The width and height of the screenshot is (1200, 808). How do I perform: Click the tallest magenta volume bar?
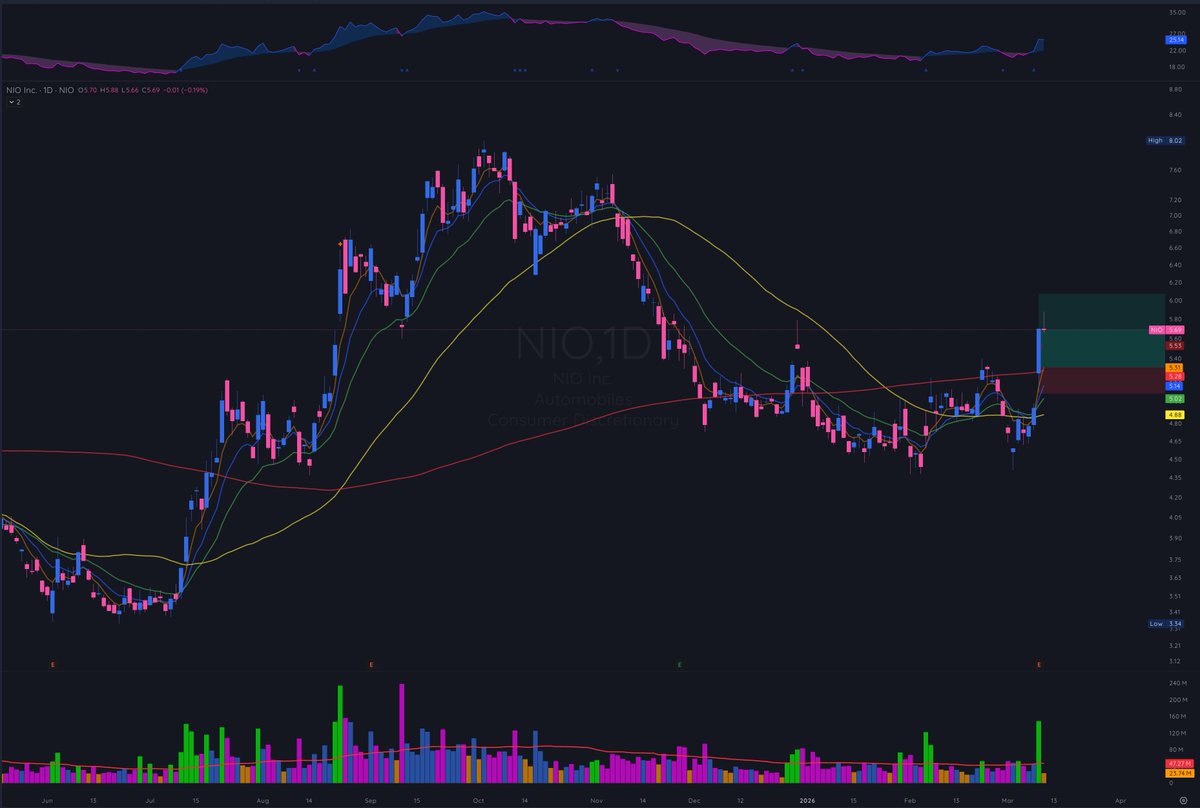tap(401, 733)
